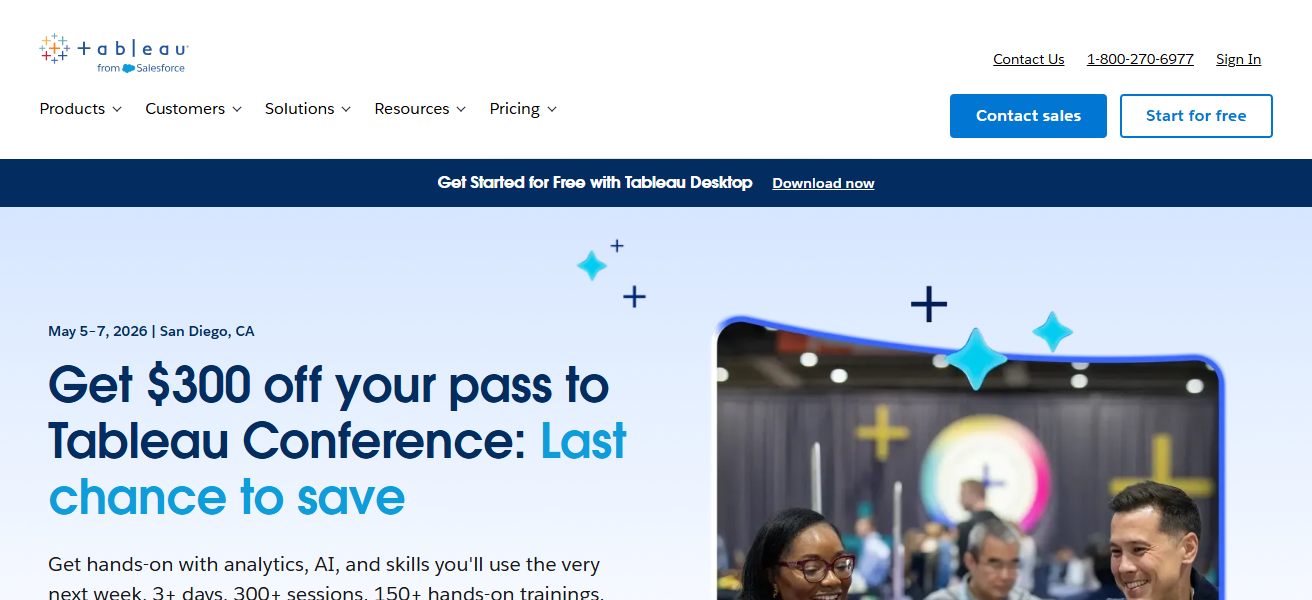Click the Sign In link
1312x600 pixels.
[1238, 59]
